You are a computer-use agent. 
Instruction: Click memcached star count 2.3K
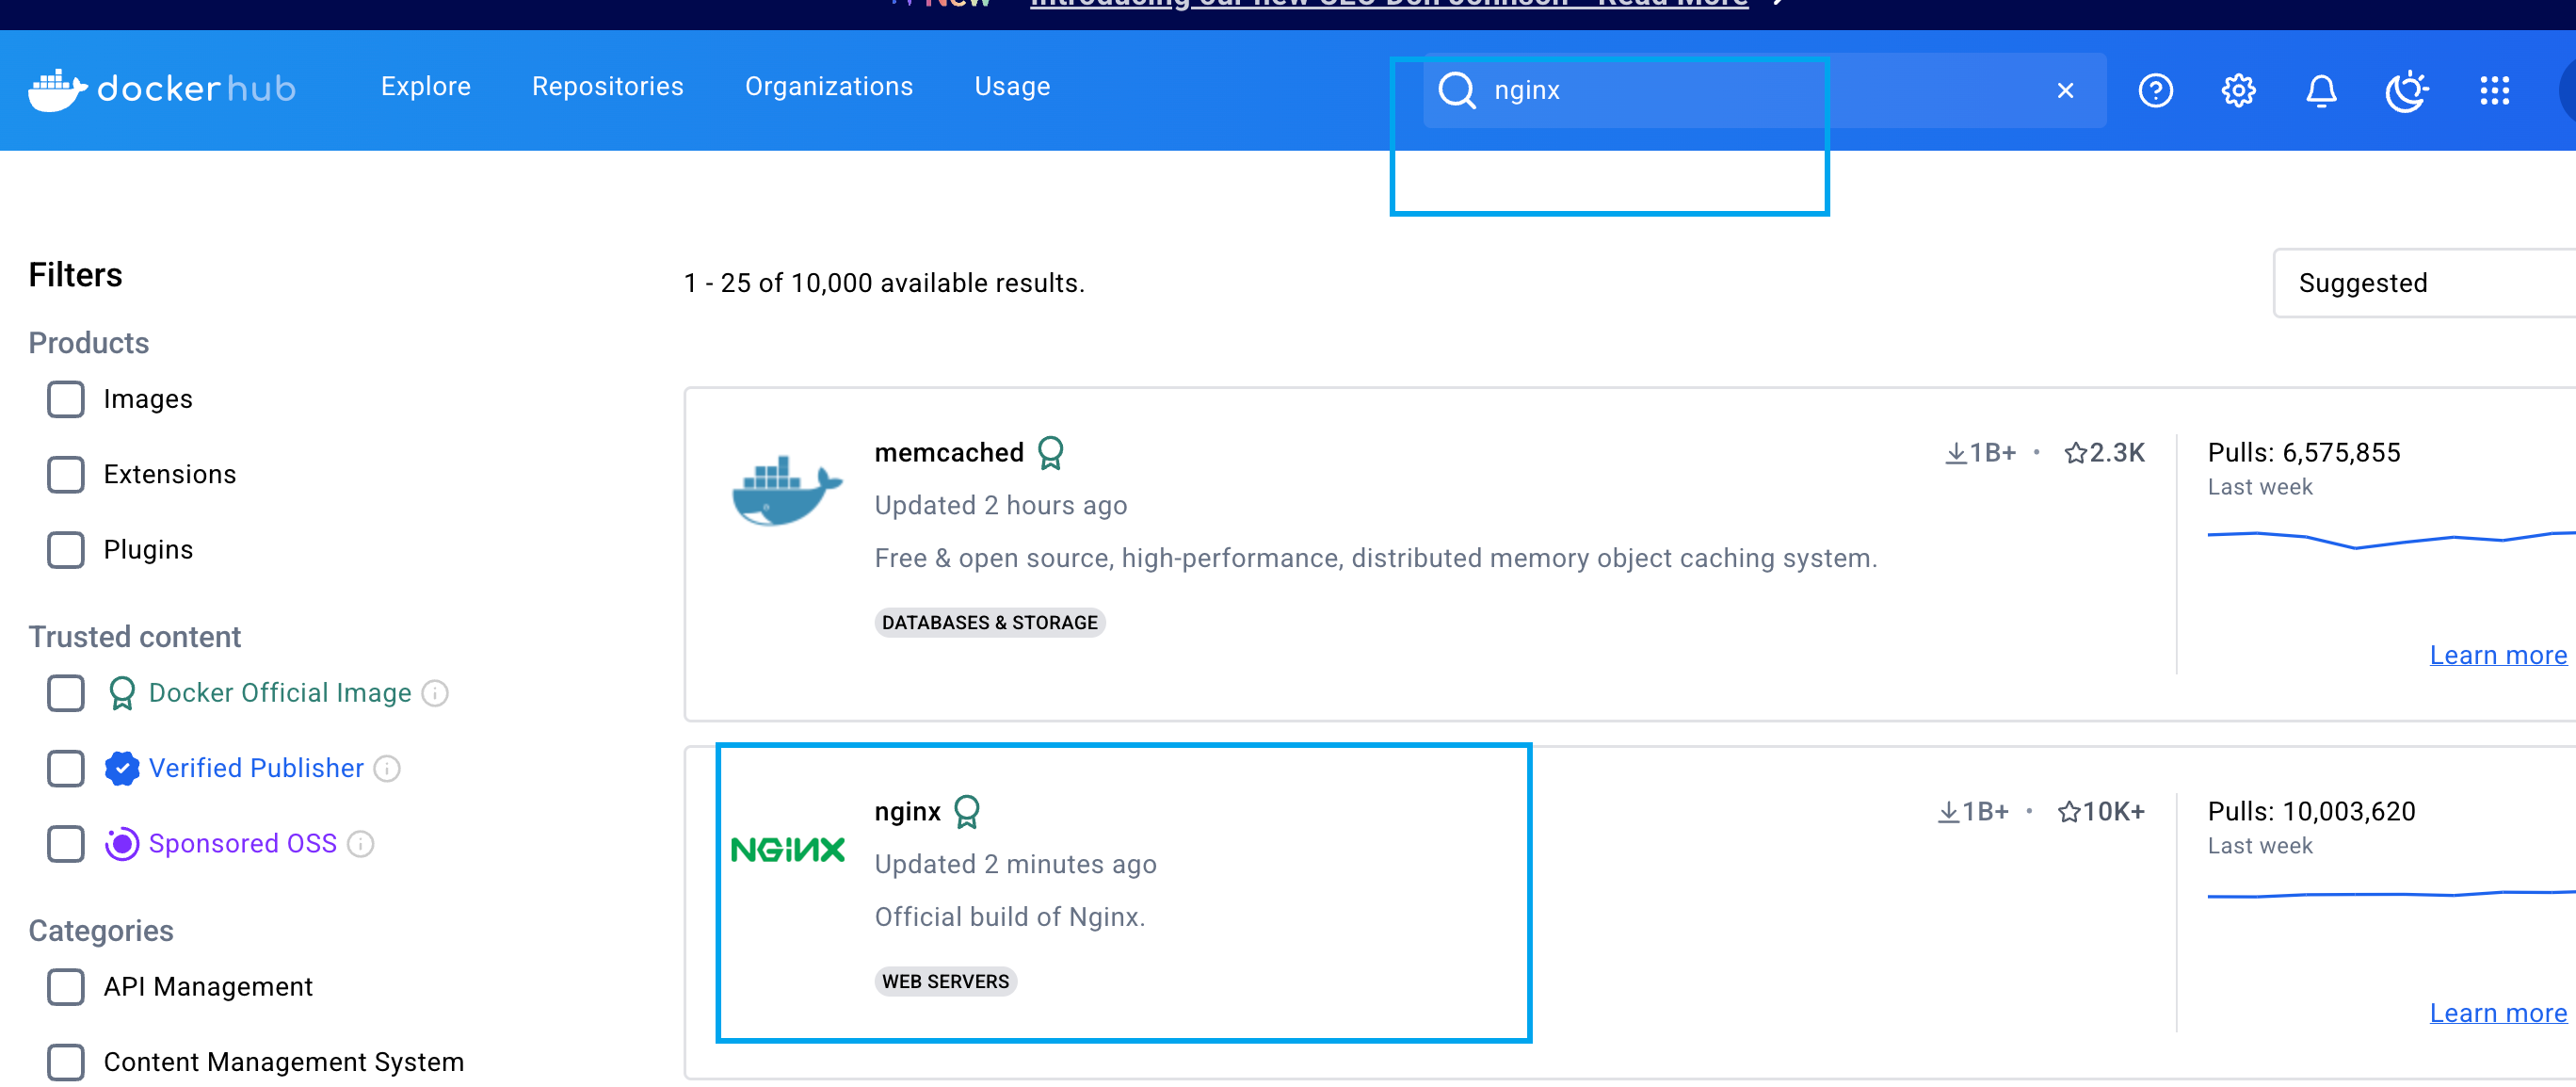(2104, 453)
